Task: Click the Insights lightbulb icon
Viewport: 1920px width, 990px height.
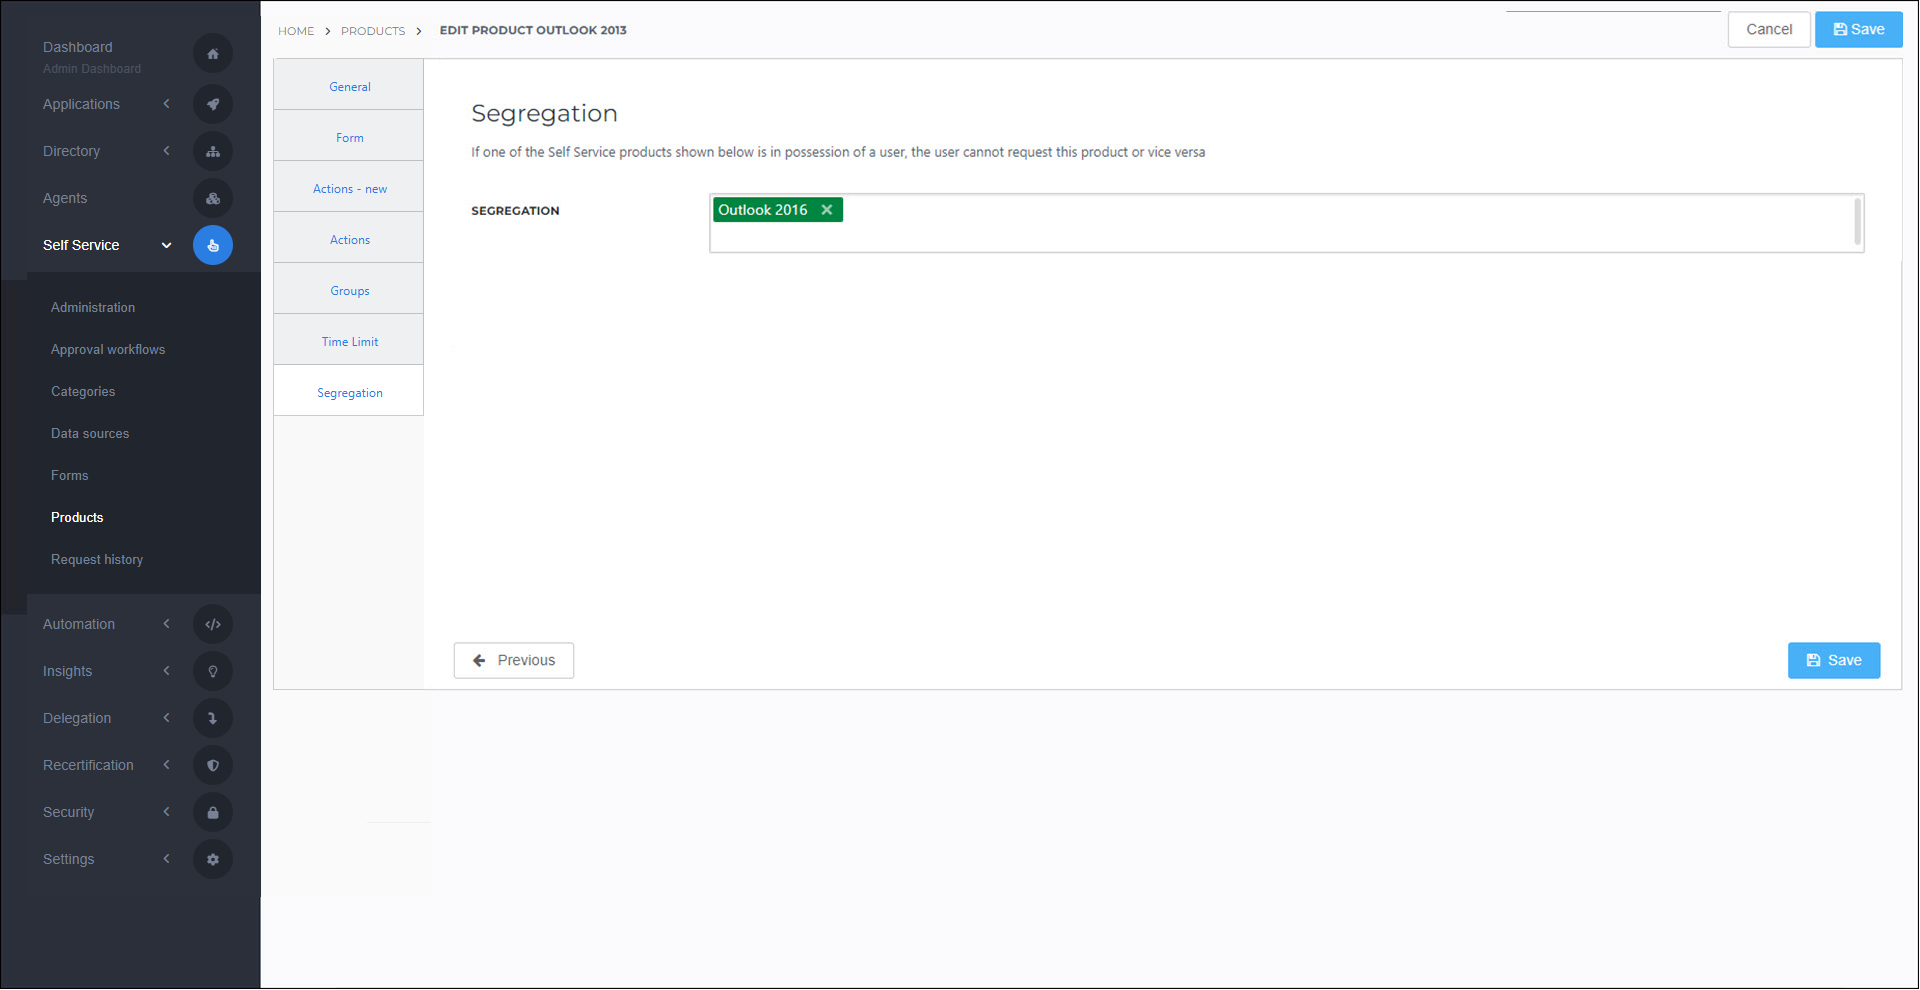Action: pyautogui.click(x=212, y=672)
